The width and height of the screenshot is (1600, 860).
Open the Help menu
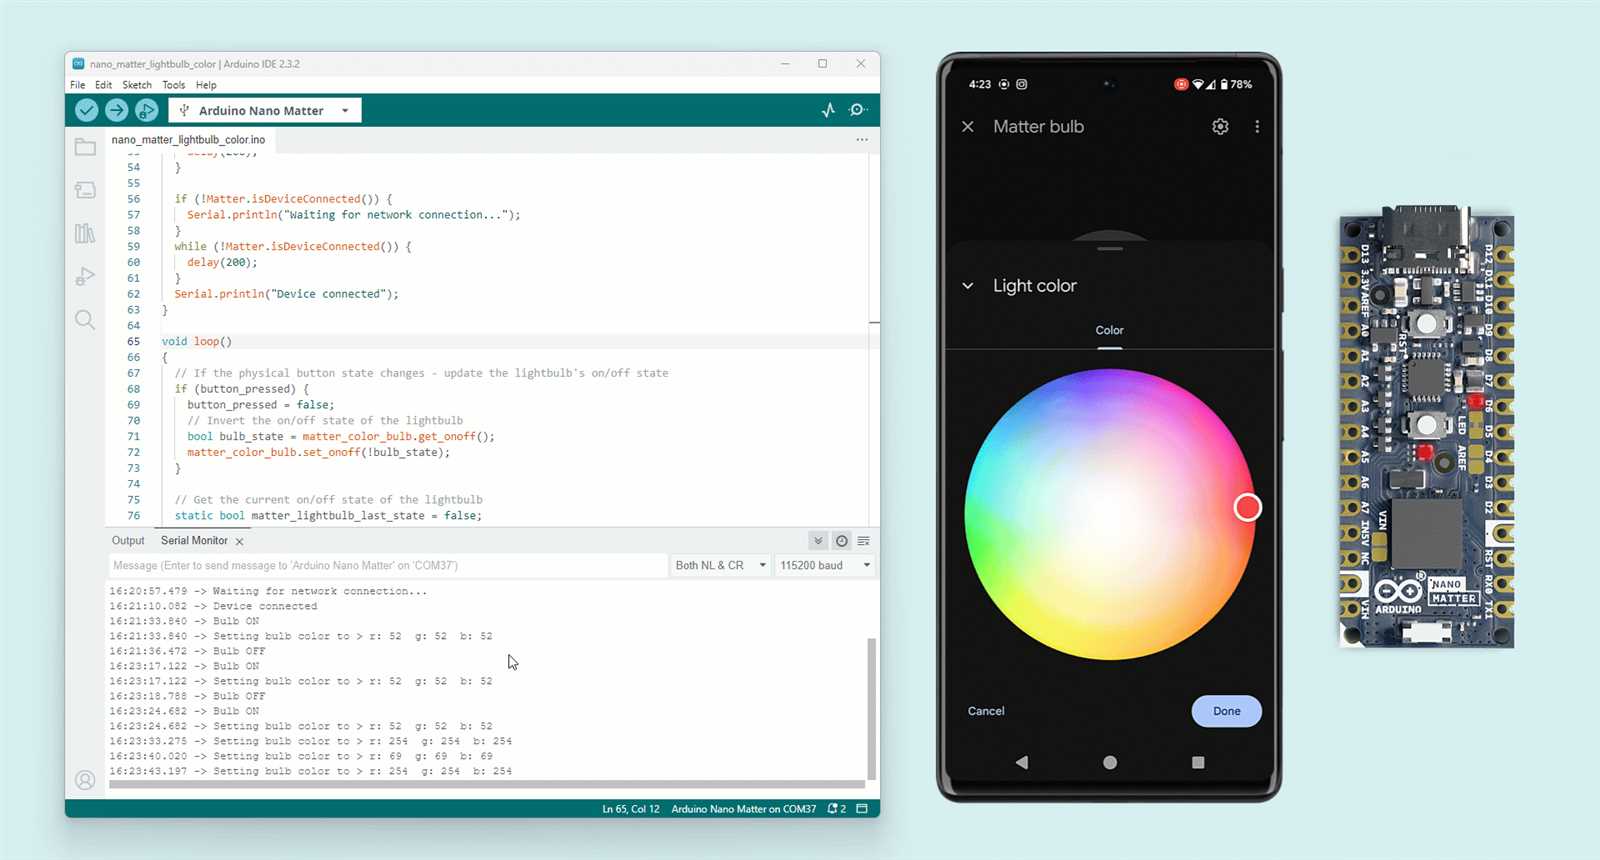tap(206, 85)
